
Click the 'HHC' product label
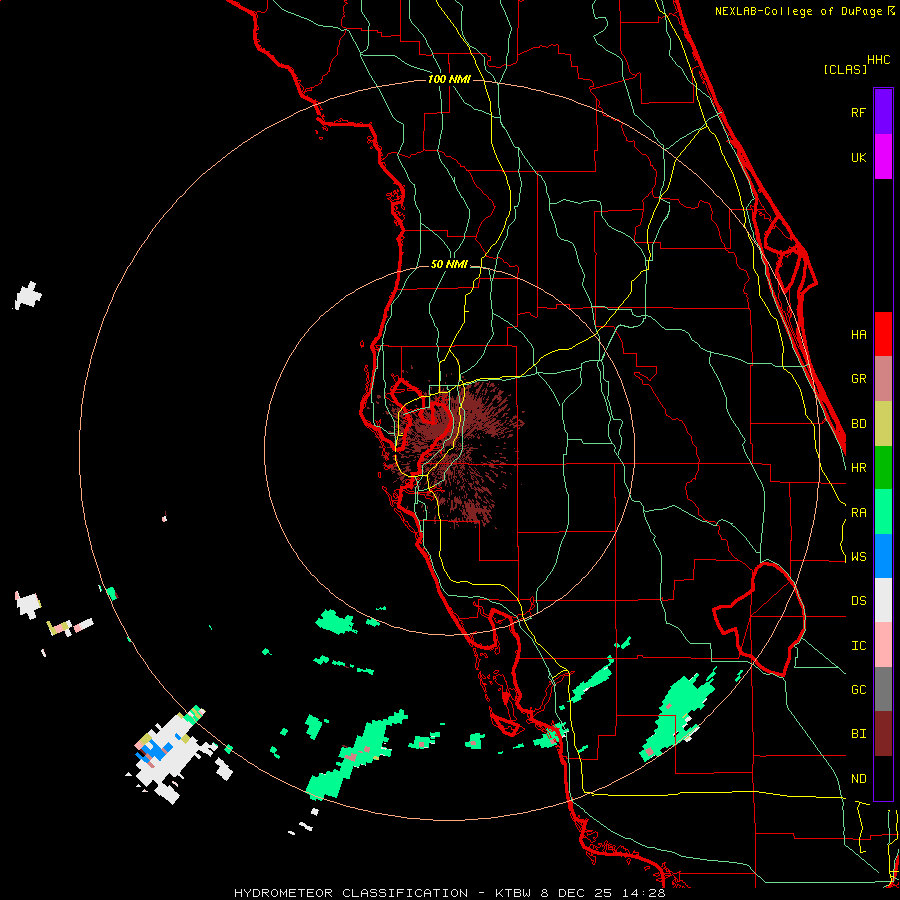tap(879, 60)
